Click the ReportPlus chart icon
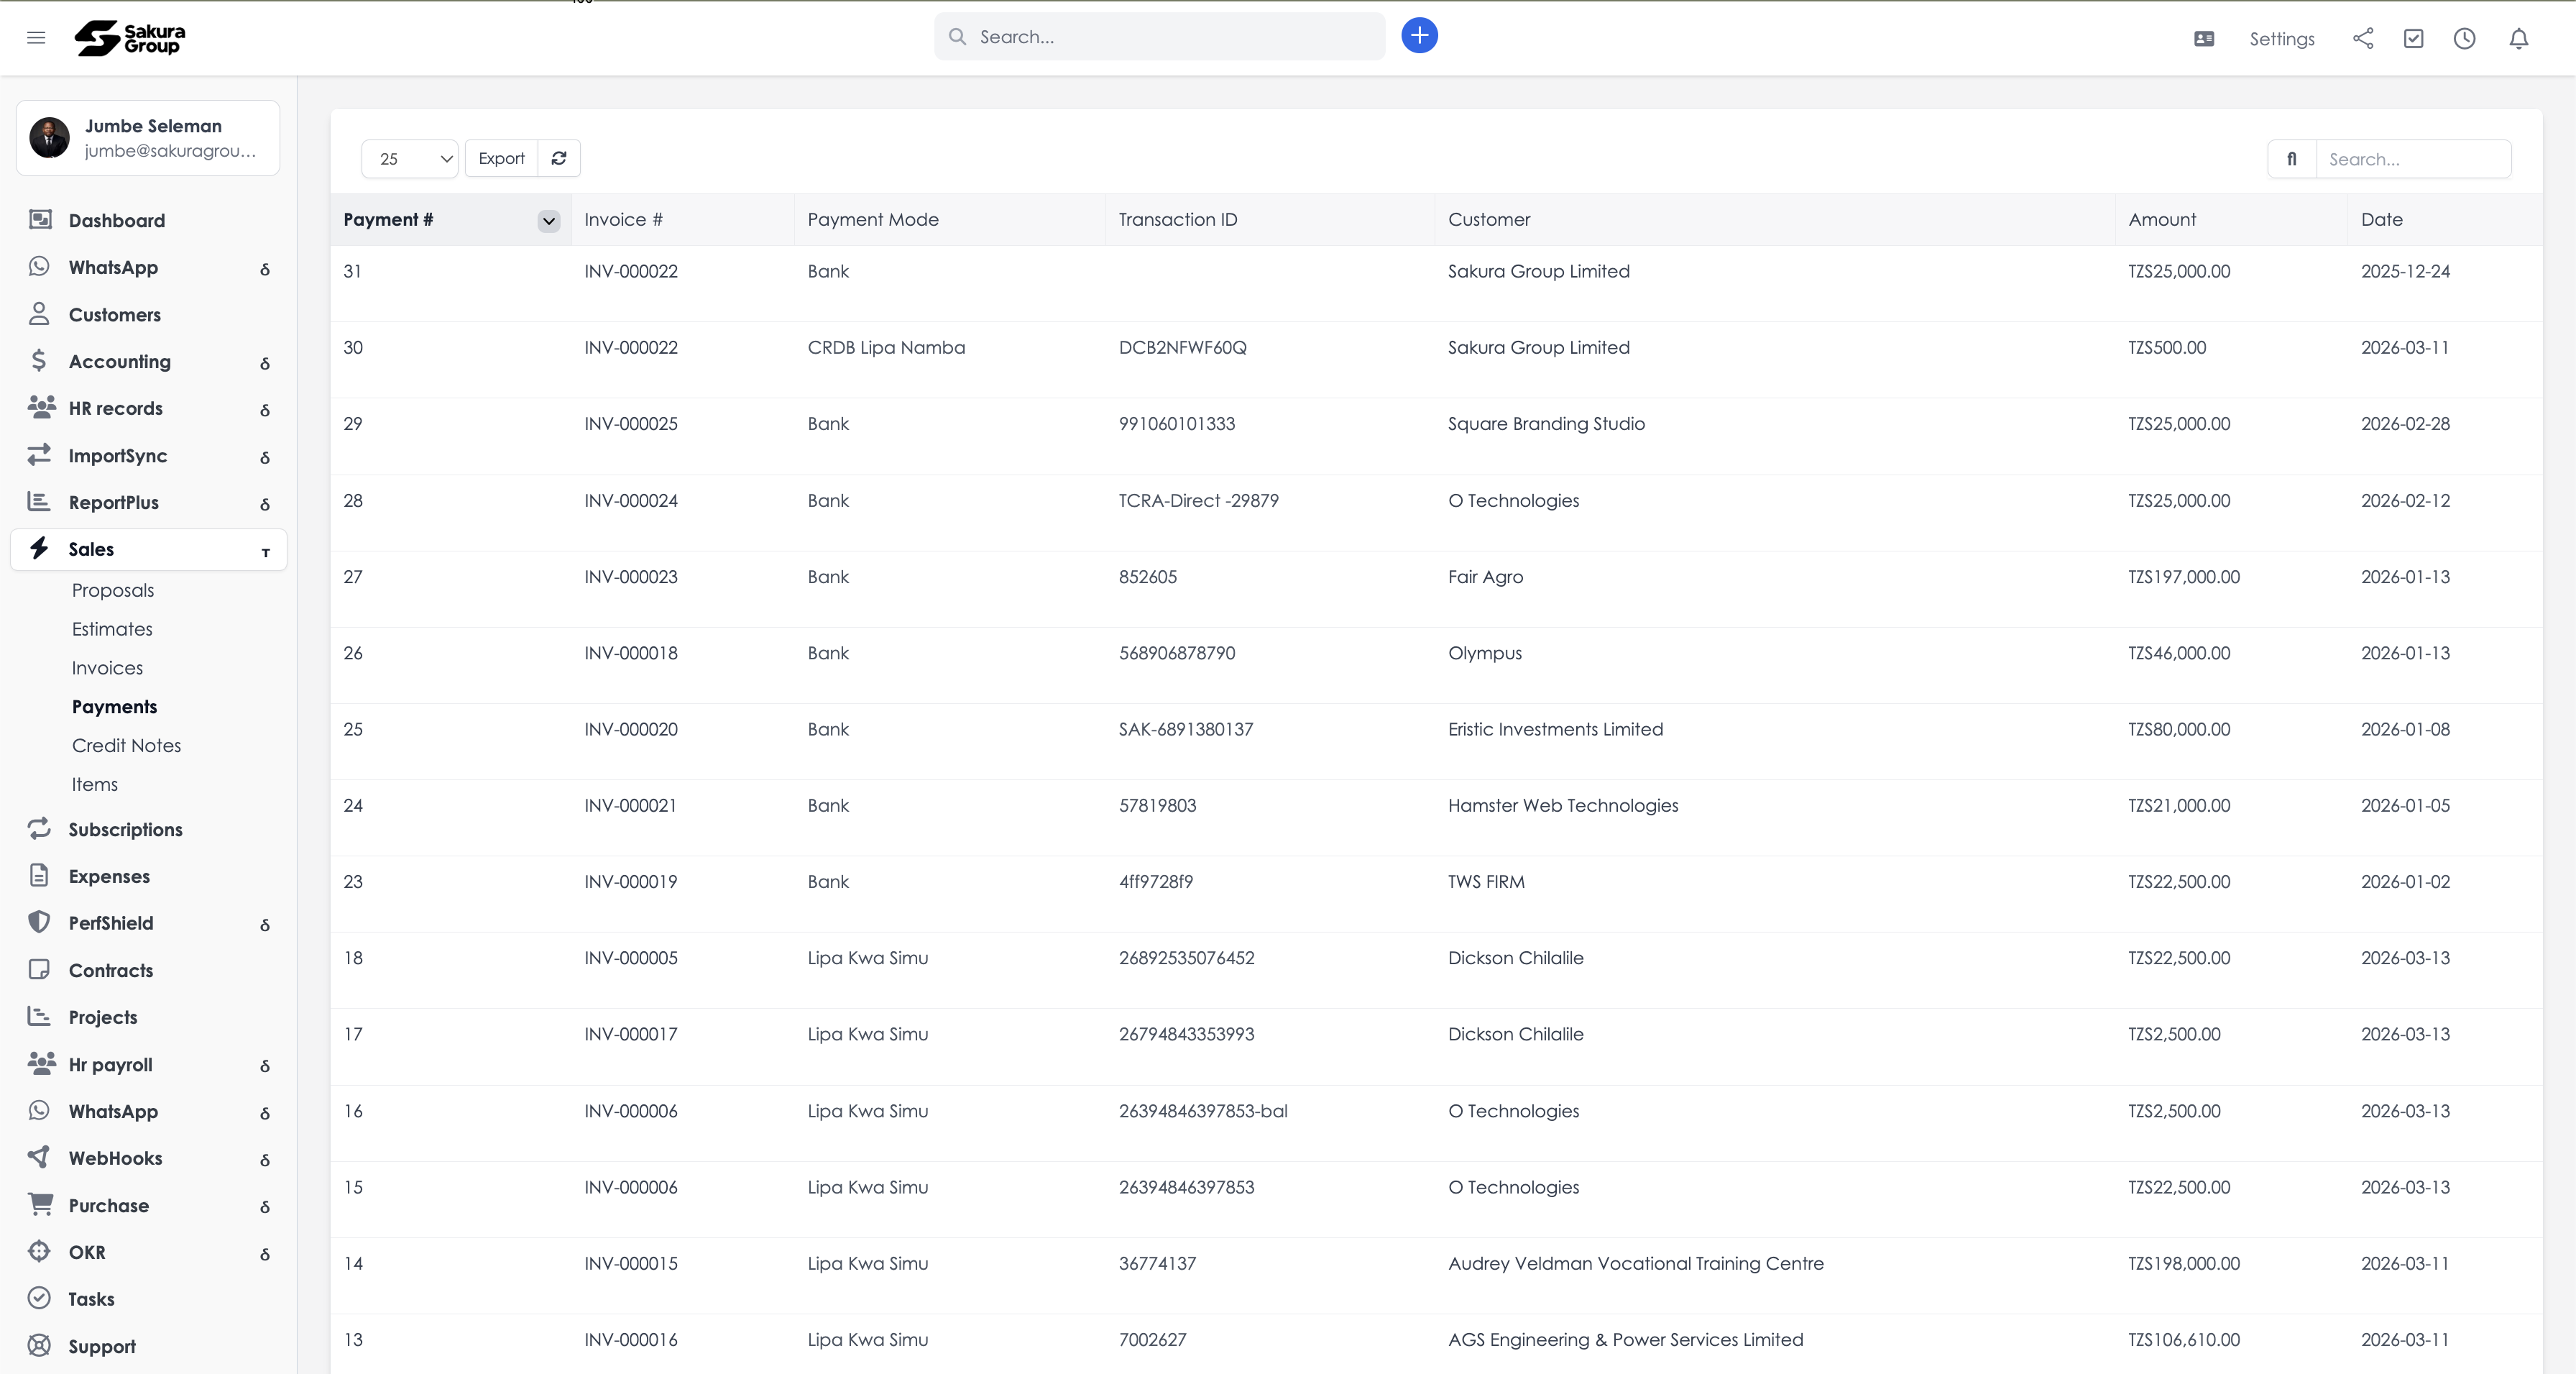The width and height of the screenshot is (2576, 1374). [x=39, y=502]
